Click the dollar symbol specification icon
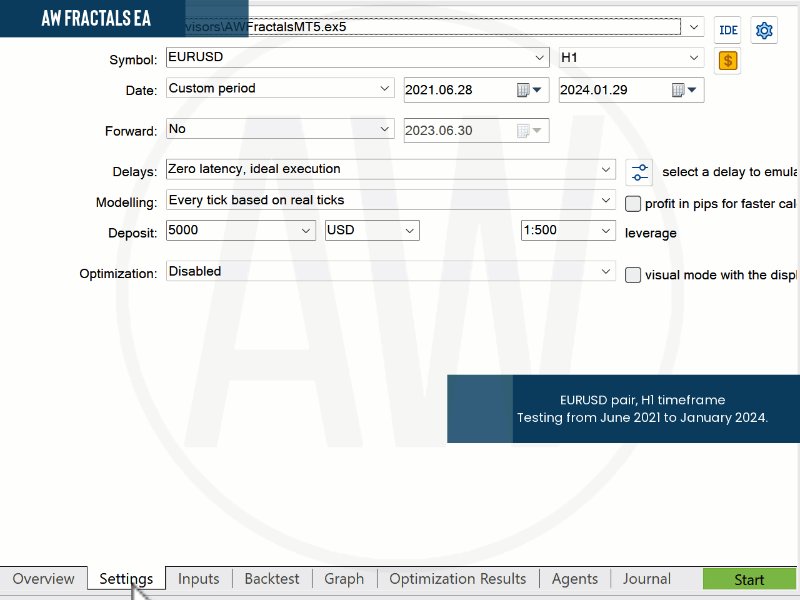 [x=728, y=61]
